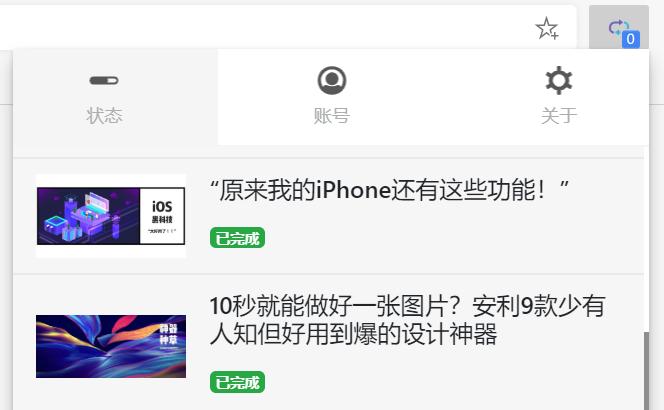Click the blue 0 badge on extension icon

631,39
